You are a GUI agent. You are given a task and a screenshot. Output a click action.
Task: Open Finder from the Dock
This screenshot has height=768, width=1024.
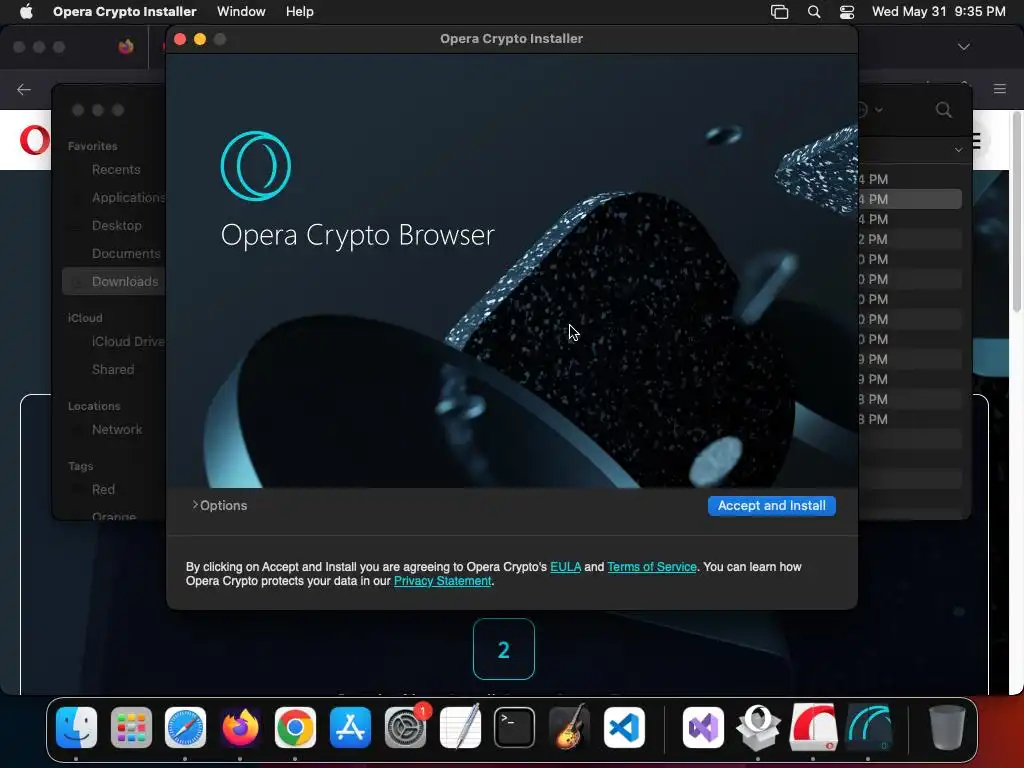tap(76, 727)
